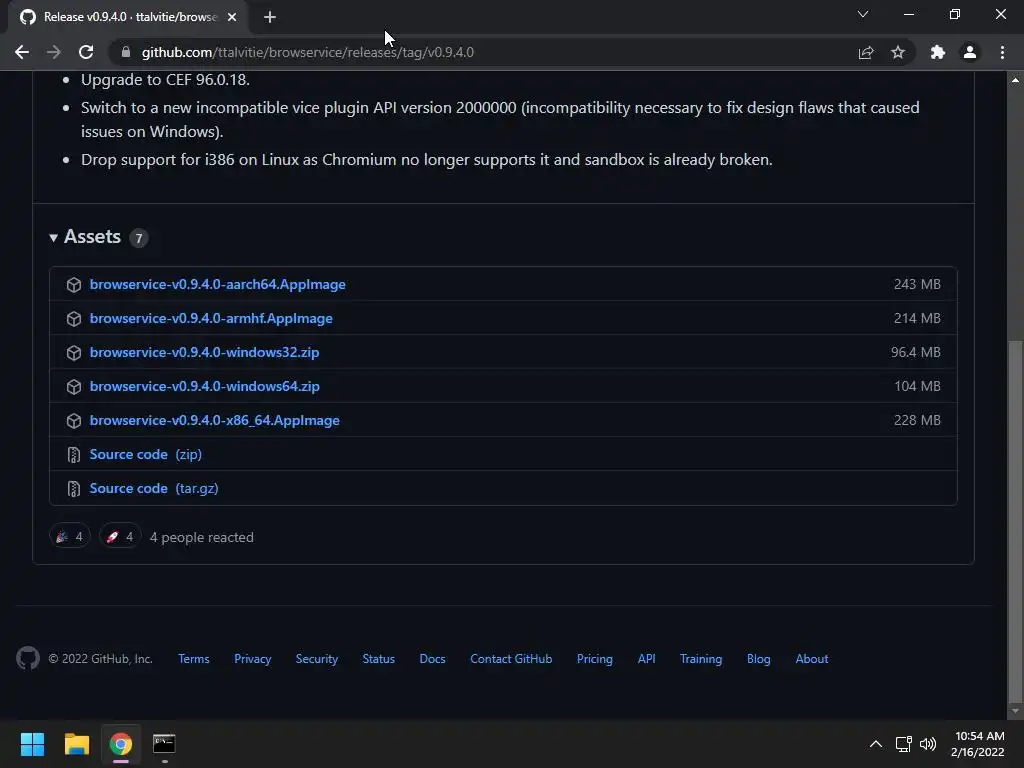This screenshot has width=1024, height=768.
Task: Click the package icon beside armhf AppImage
Action: 74,319
